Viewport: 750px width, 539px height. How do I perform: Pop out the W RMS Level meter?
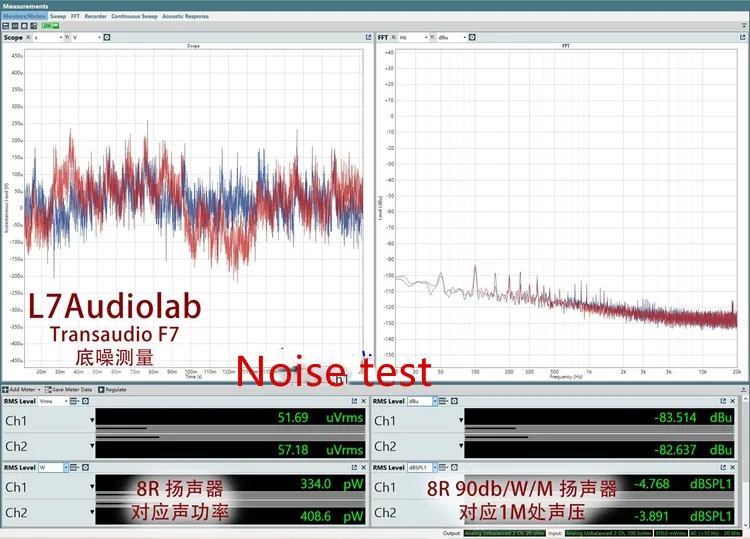pos(354,468)
